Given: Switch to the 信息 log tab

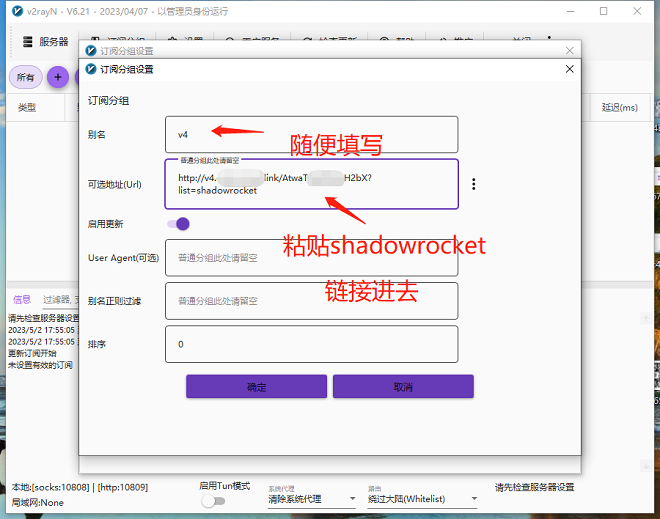Looking at the screenshot, I should tap(22, 300).
